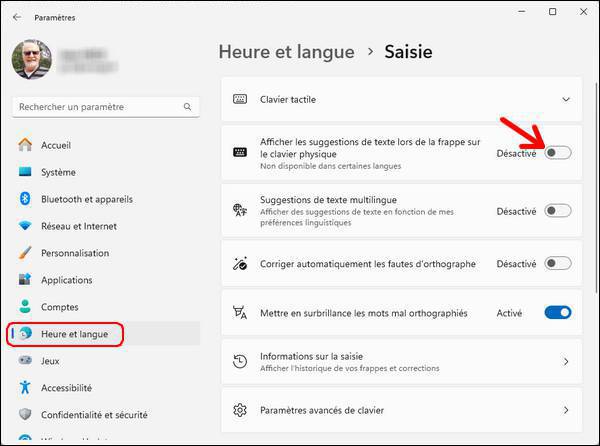
Task: Enable text suggestions for physical keyboard
Action: click(x=558, y=153)
